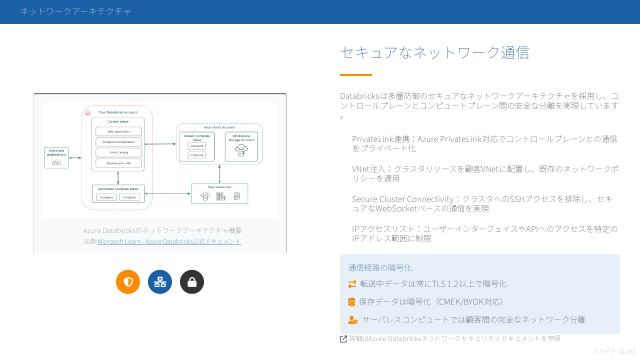The height and width of the screenshot is (360, 640).
Task: Click the Control plane label in diagram
Action: (x=118, y=122)
